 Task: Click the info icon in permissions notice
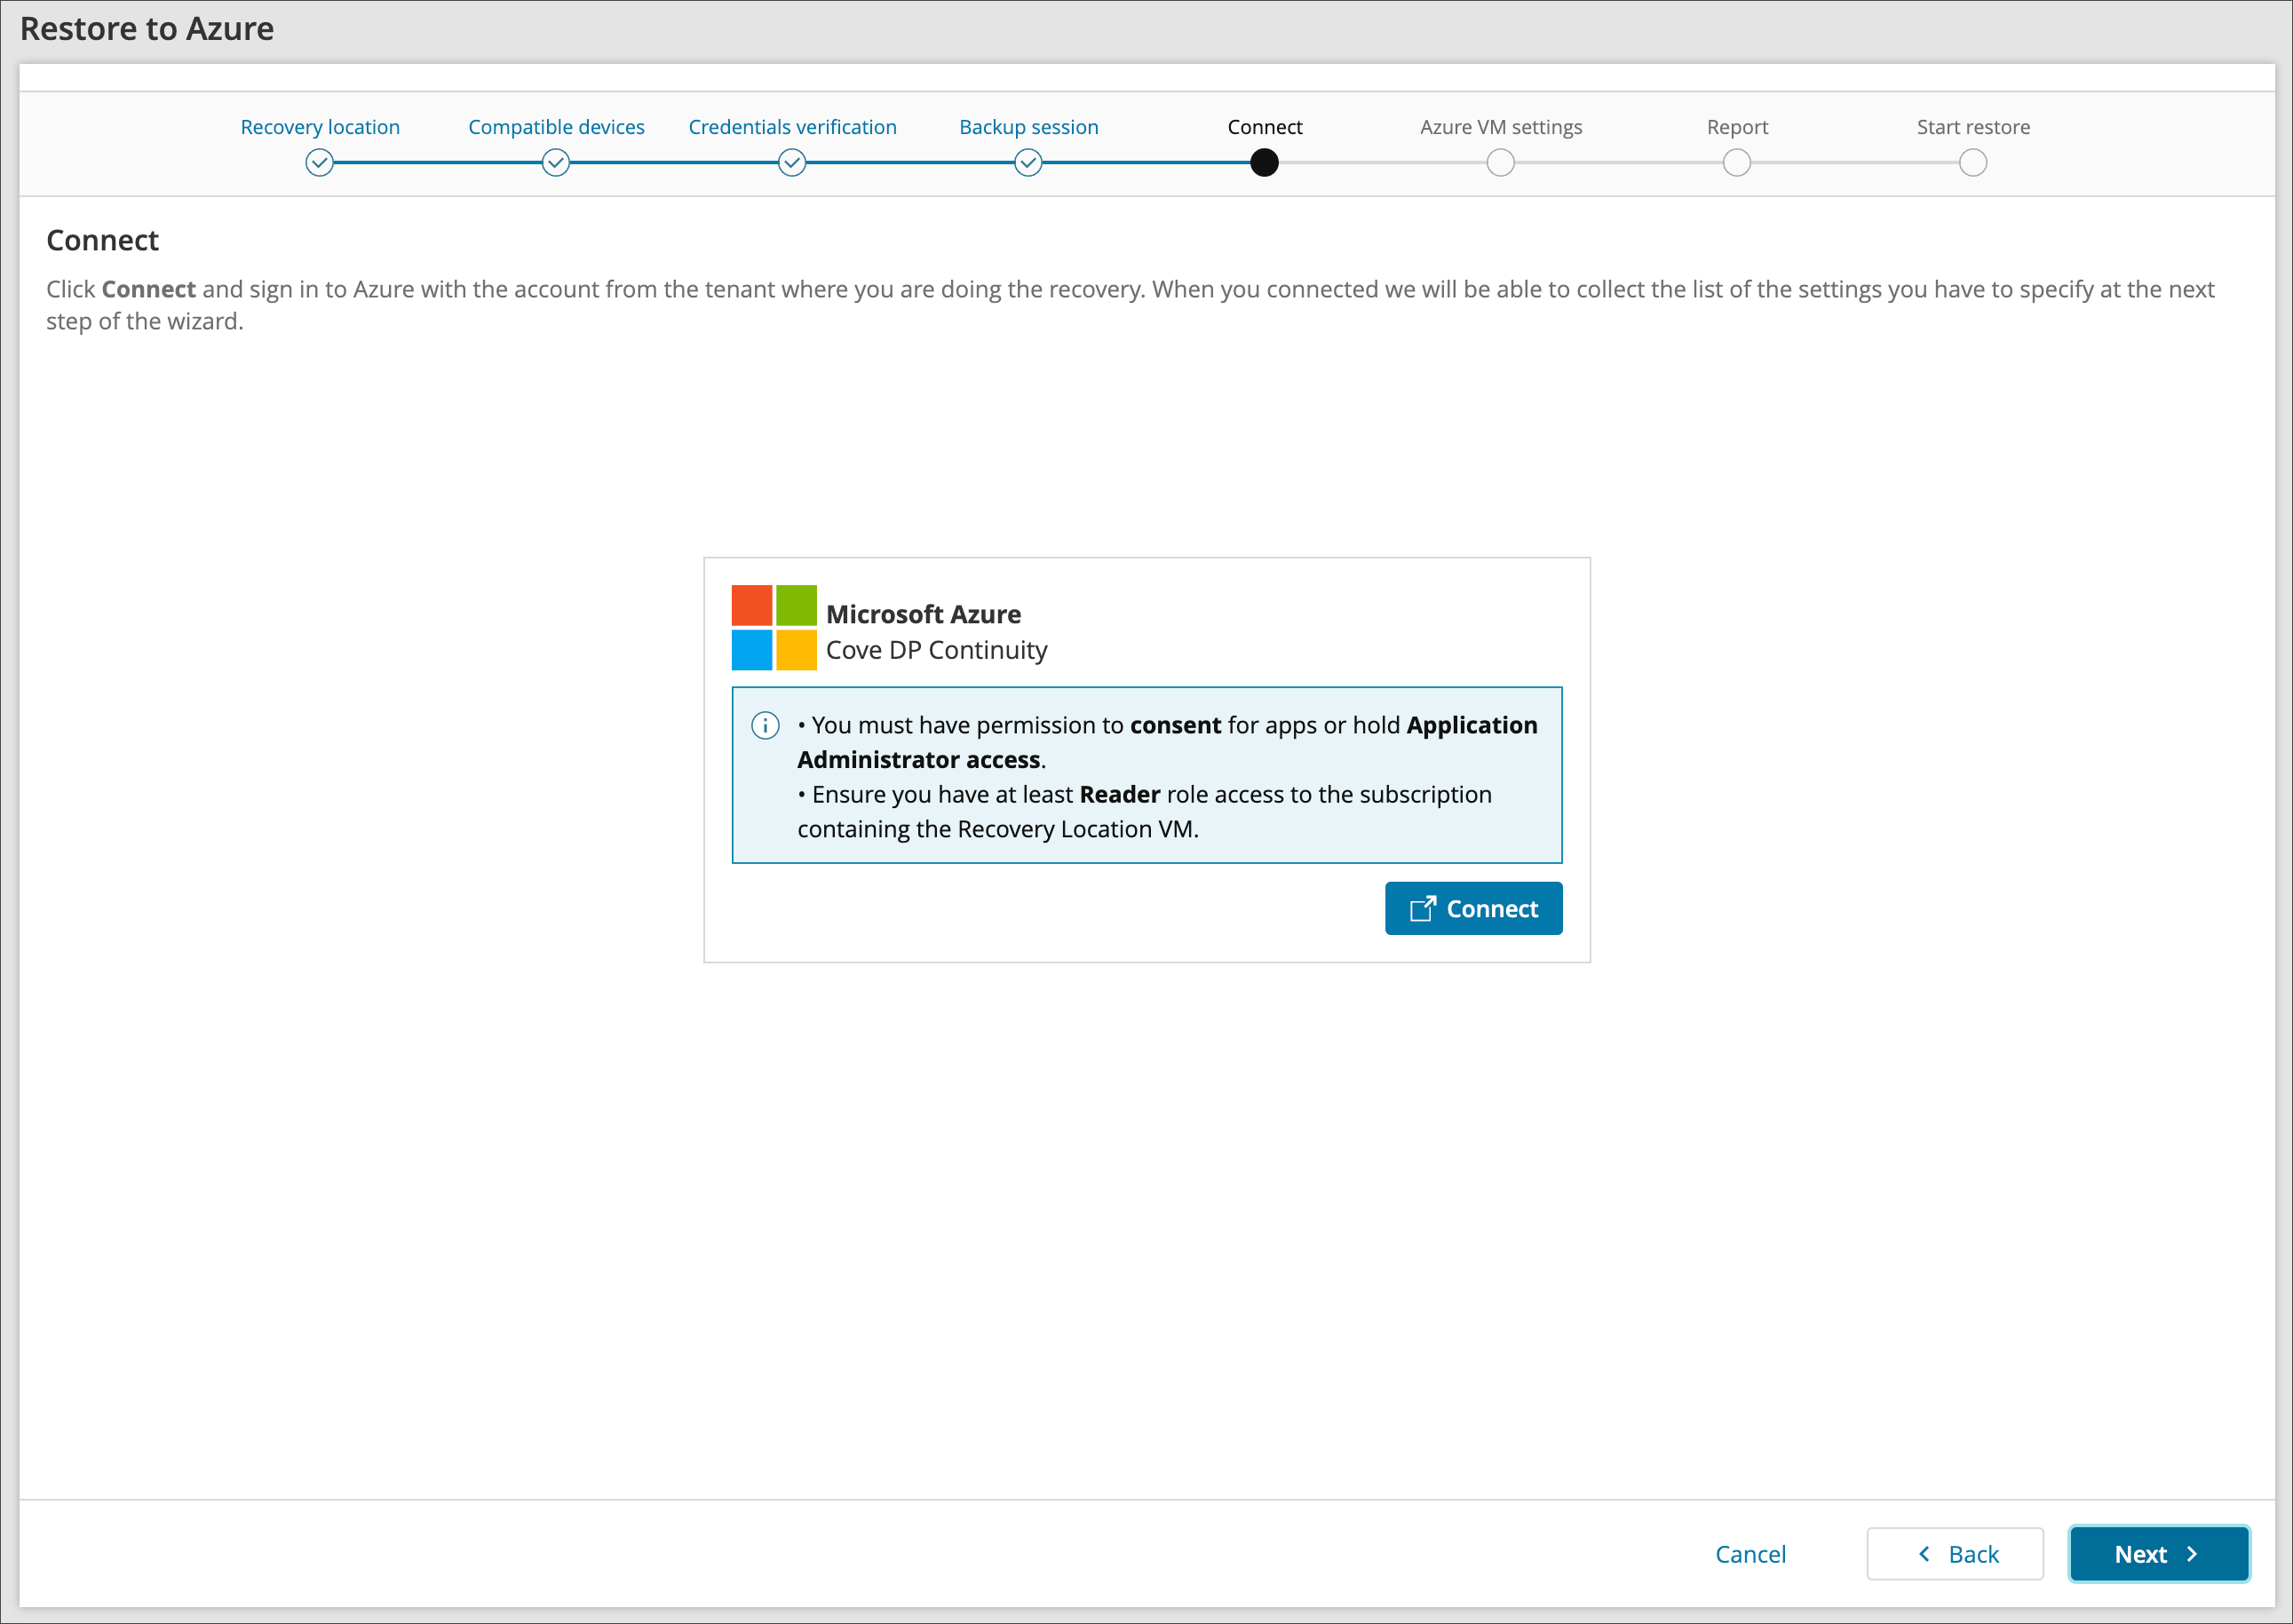point(765,725)
